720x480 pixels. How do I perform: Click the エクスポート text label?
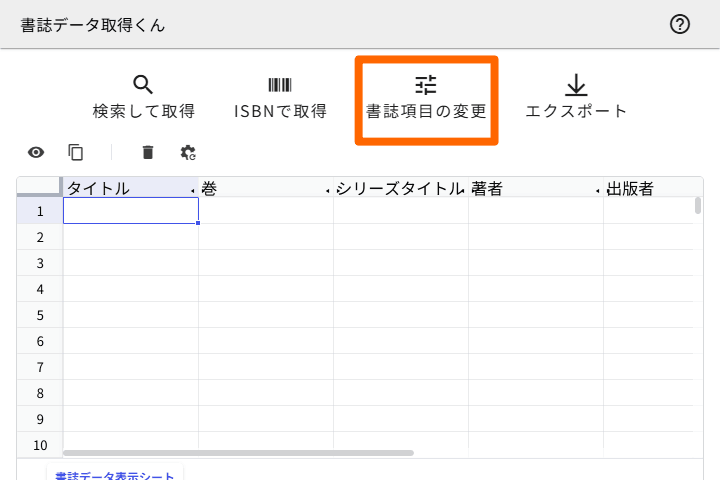[x=576, y=111]
